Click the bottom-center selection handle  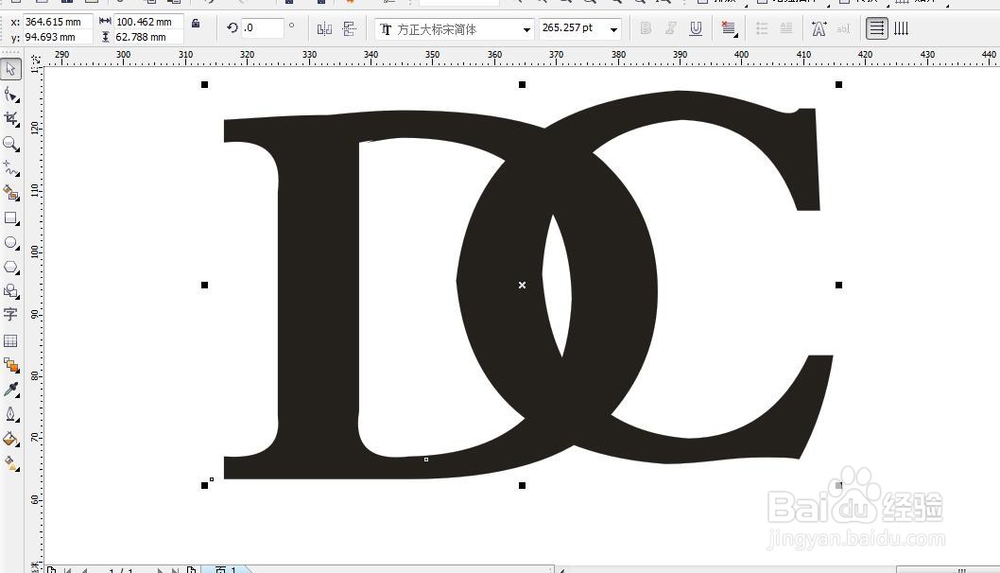522,486
